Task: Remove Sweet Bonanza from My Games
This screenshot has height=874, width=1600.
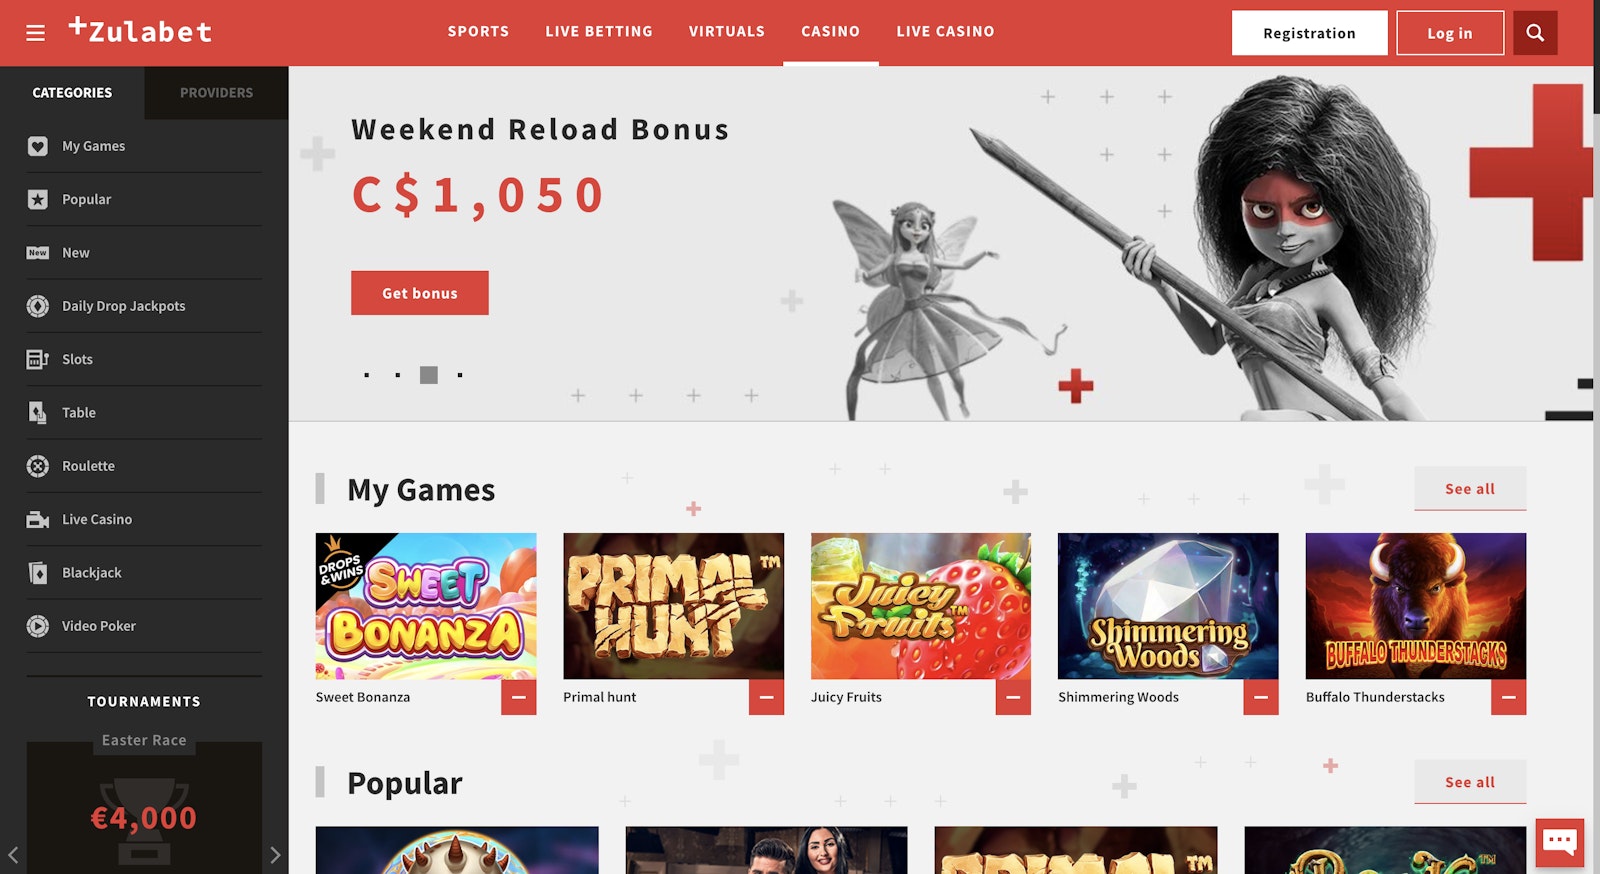Action: (519, 697)
